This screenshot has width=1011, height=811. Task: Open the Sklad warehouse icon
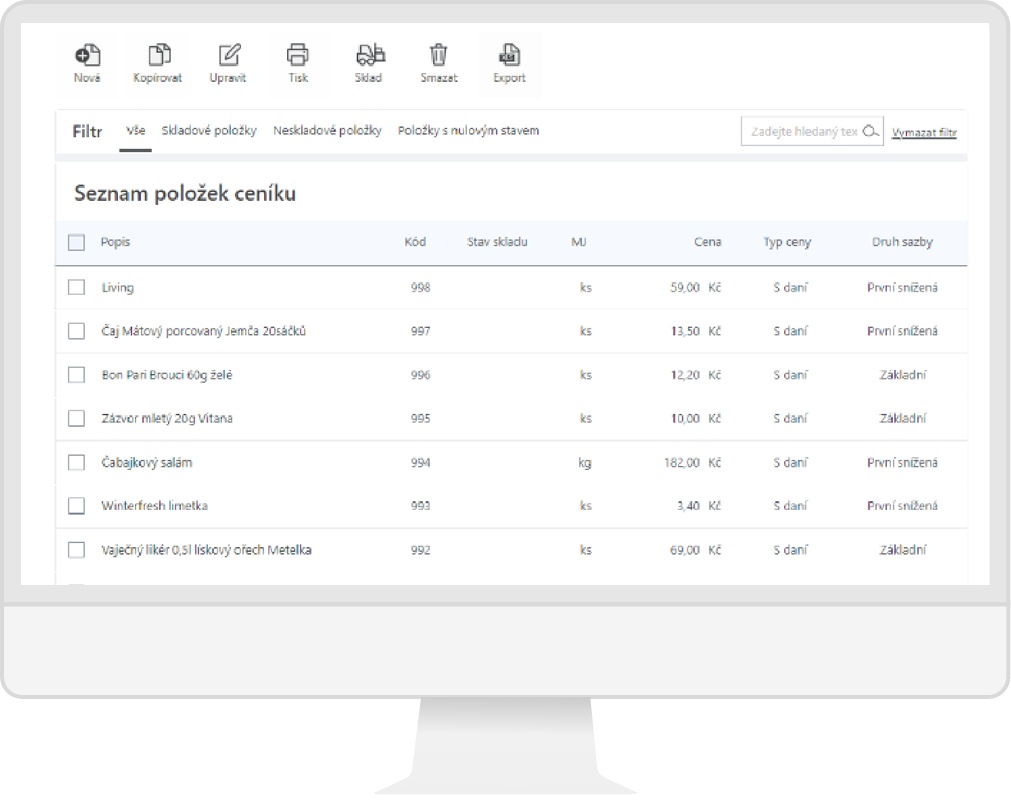(x=368, y=56)
